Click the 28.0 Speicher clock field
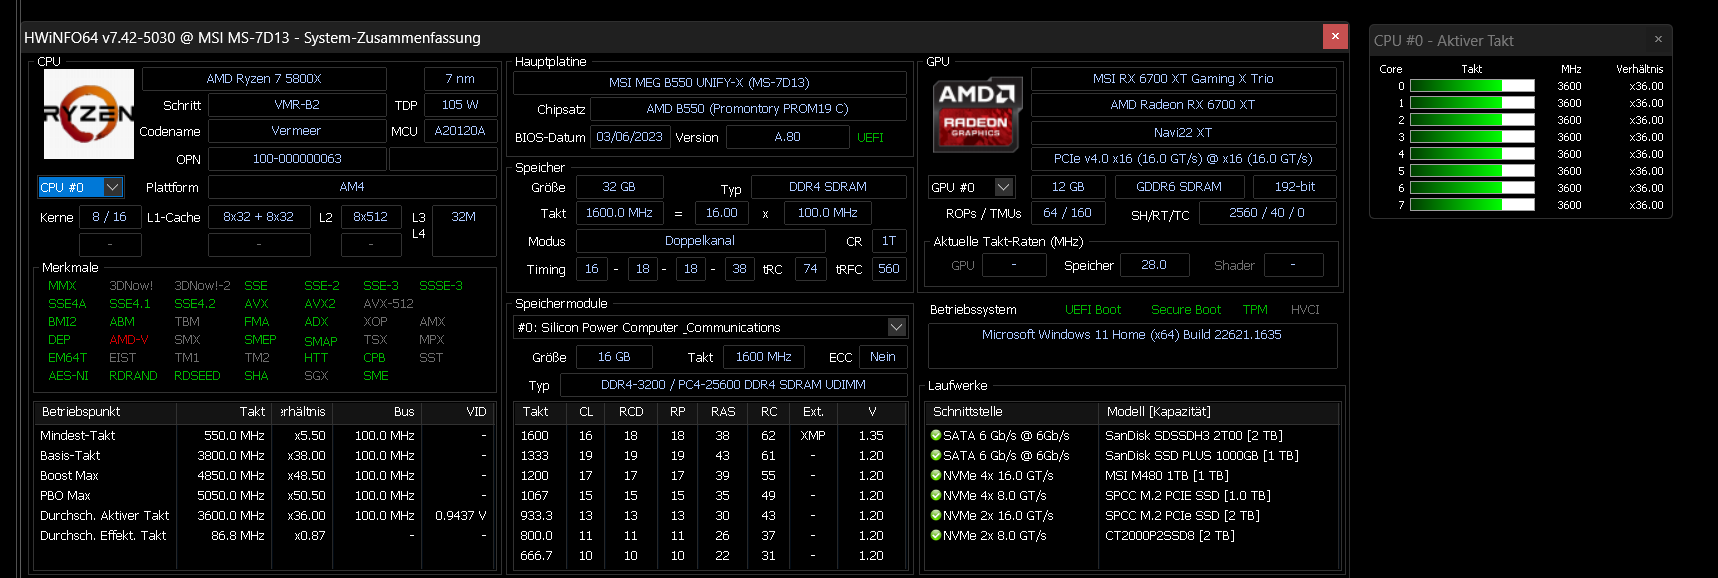 1154,265
